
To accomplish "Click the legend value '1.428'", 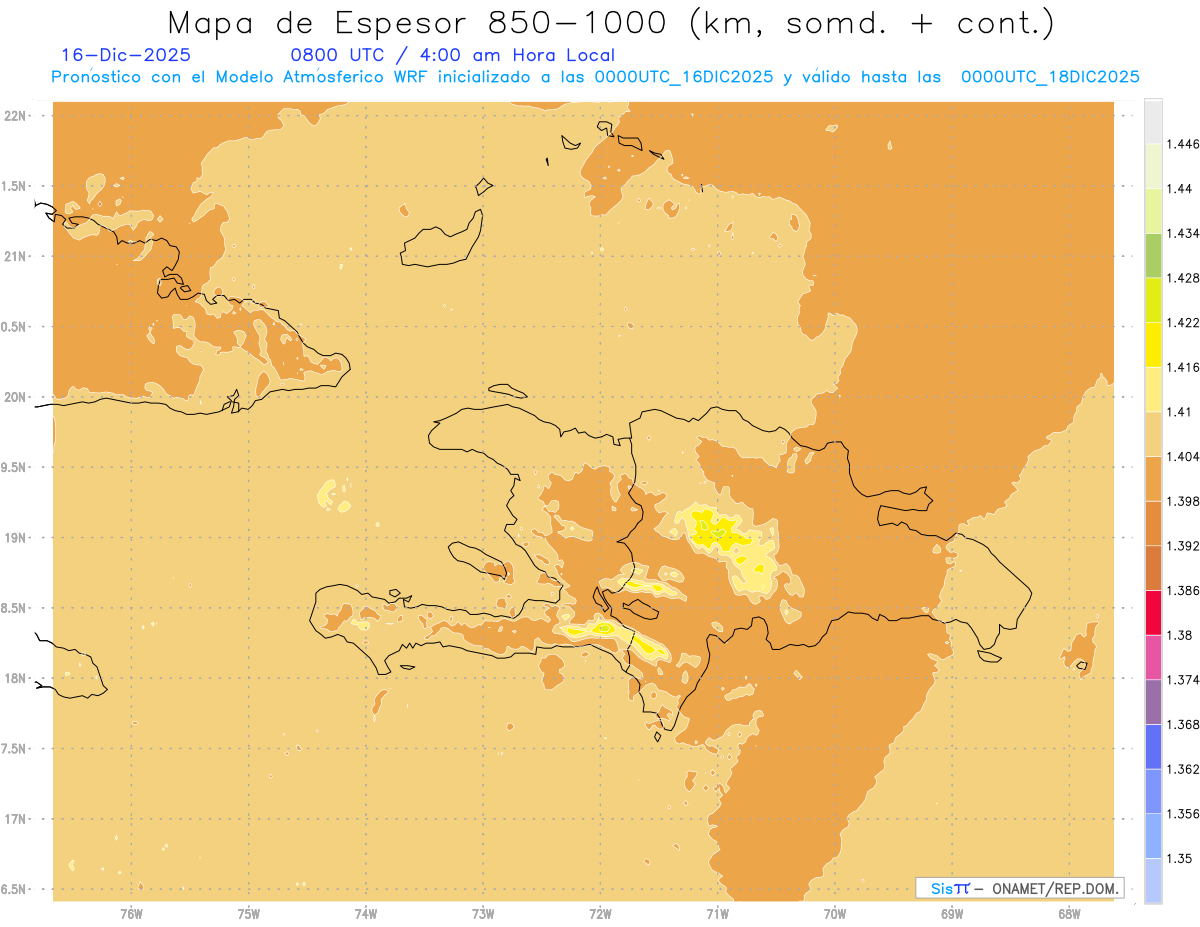I will 1183,278.
